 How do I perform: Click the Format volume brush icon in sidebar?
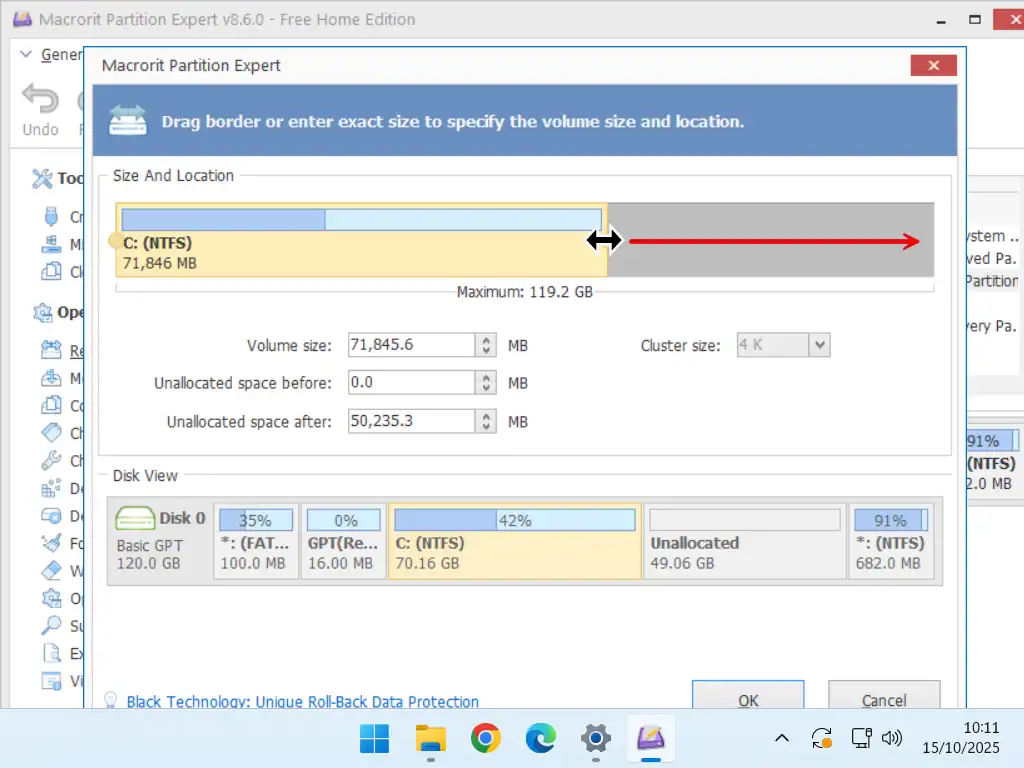(51, 543)
